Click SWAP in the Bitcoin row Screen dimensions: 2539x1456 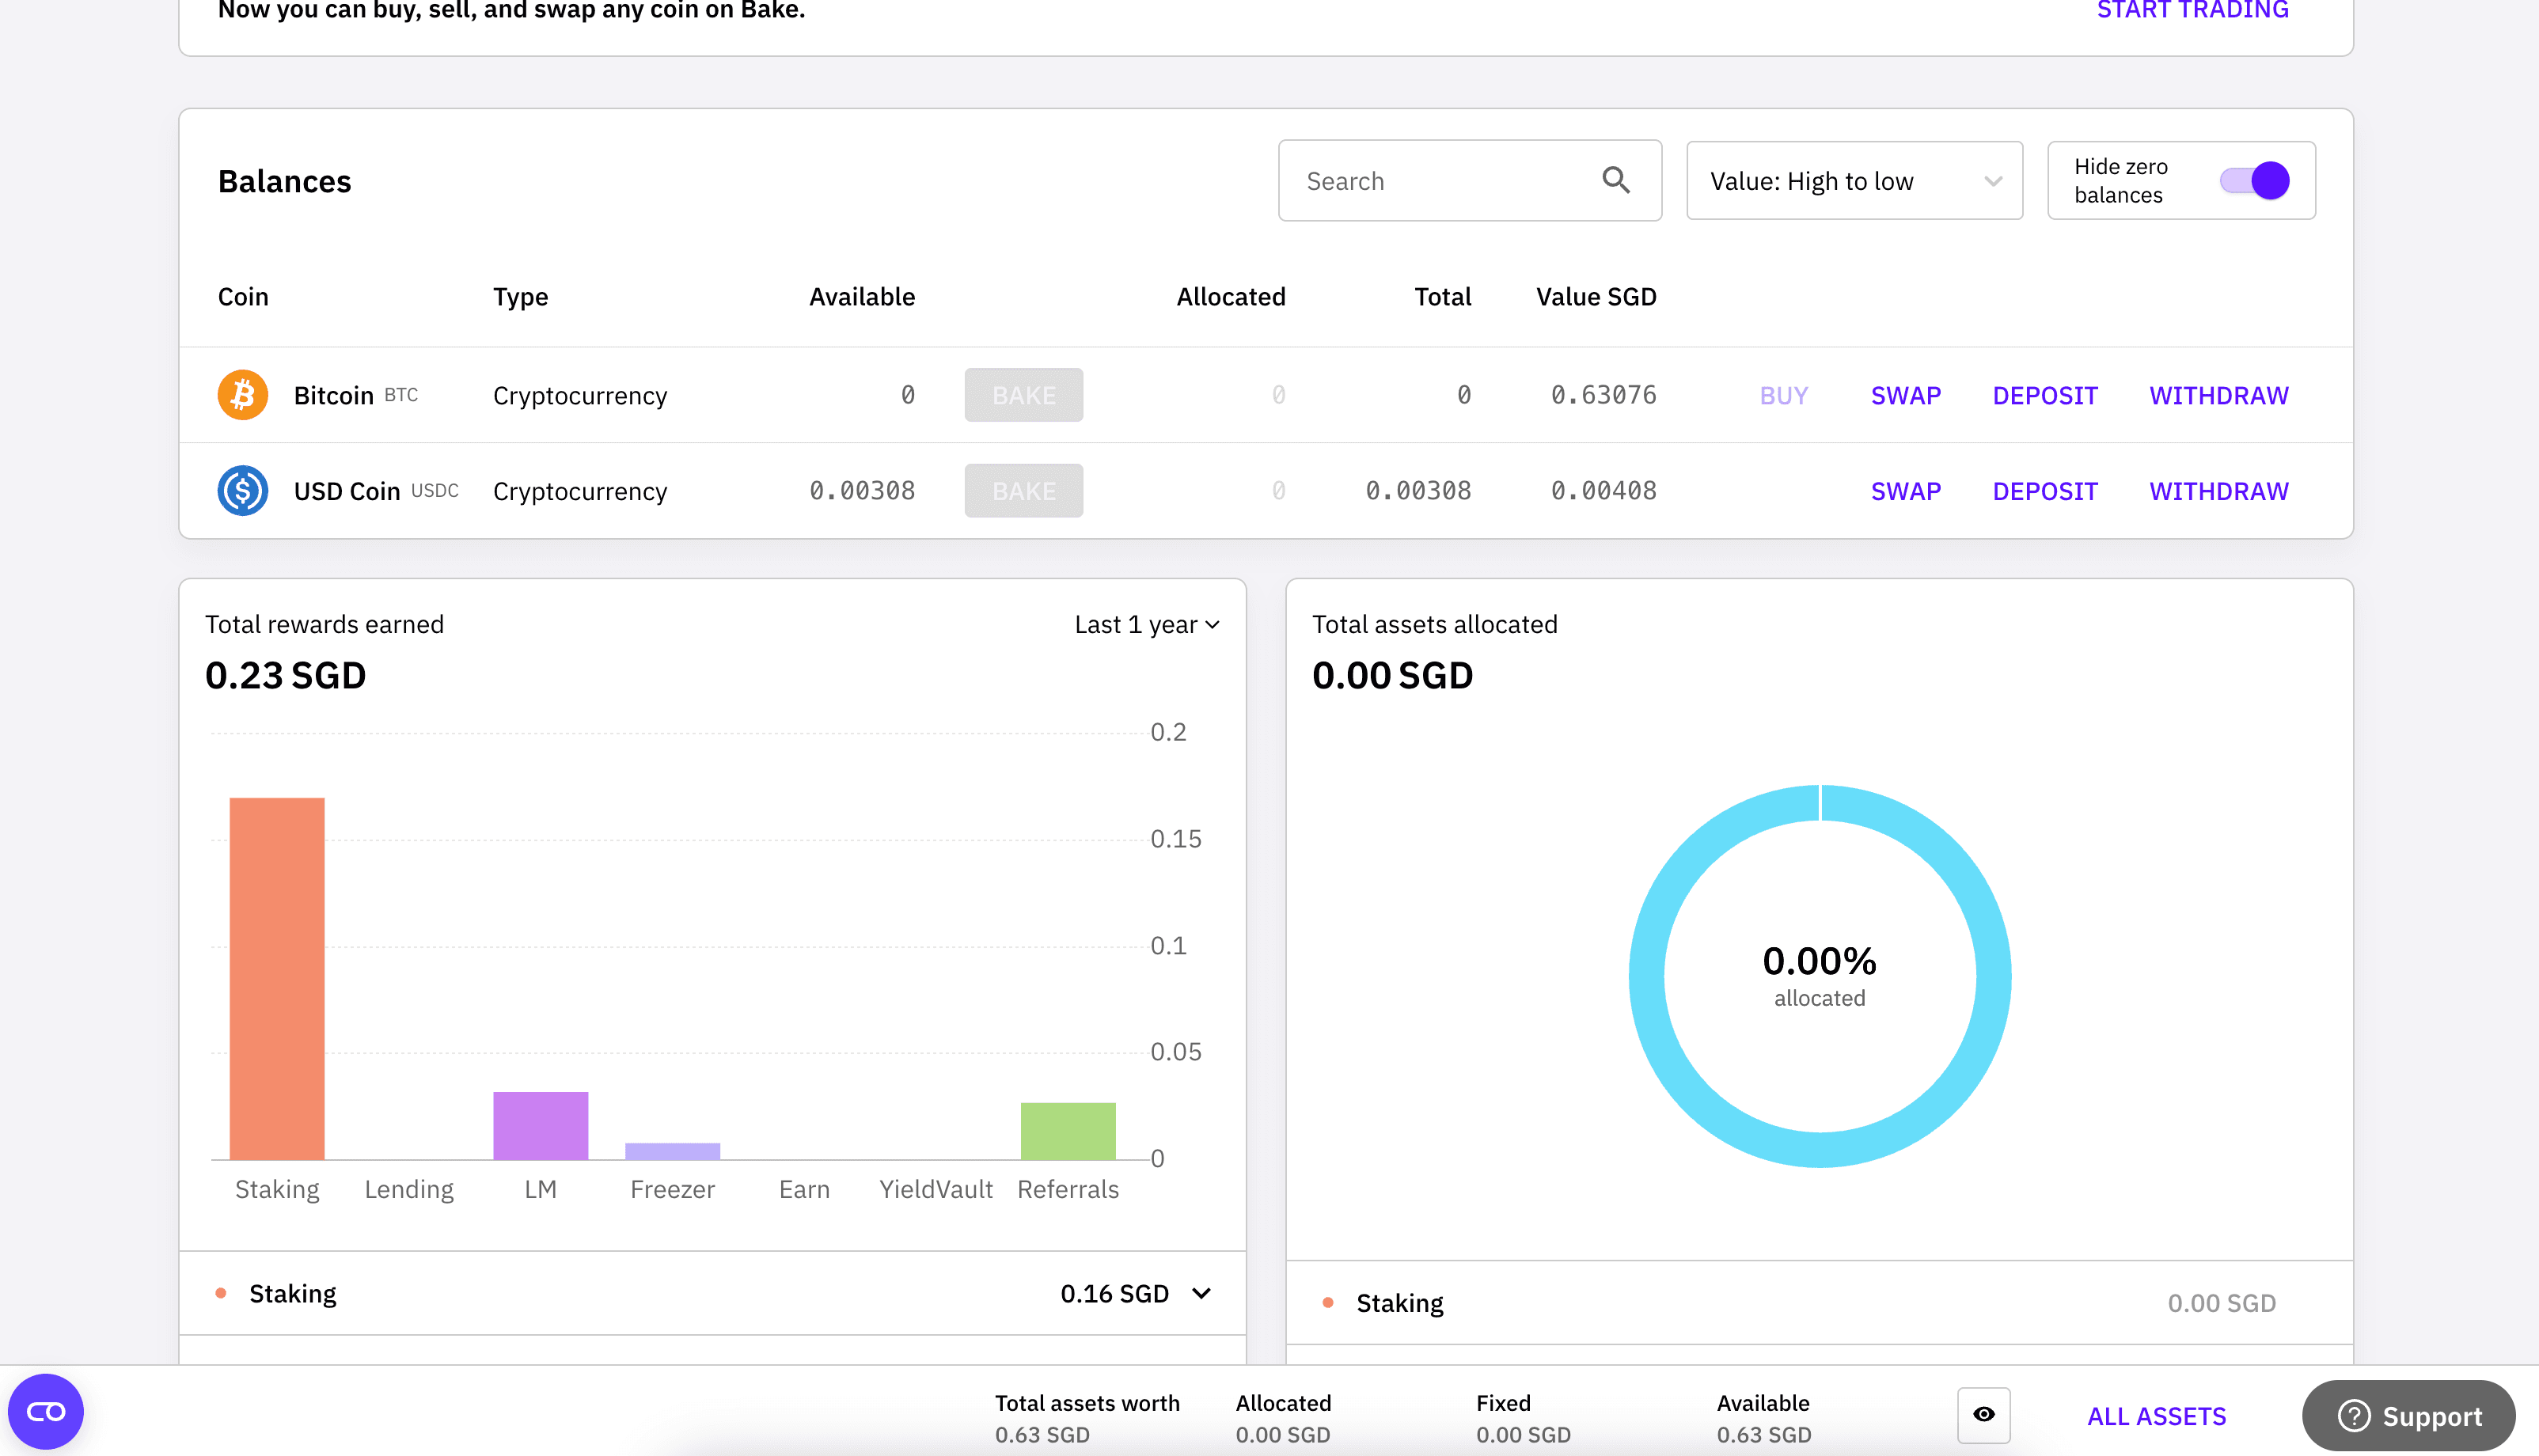(x=1906, y=396)
